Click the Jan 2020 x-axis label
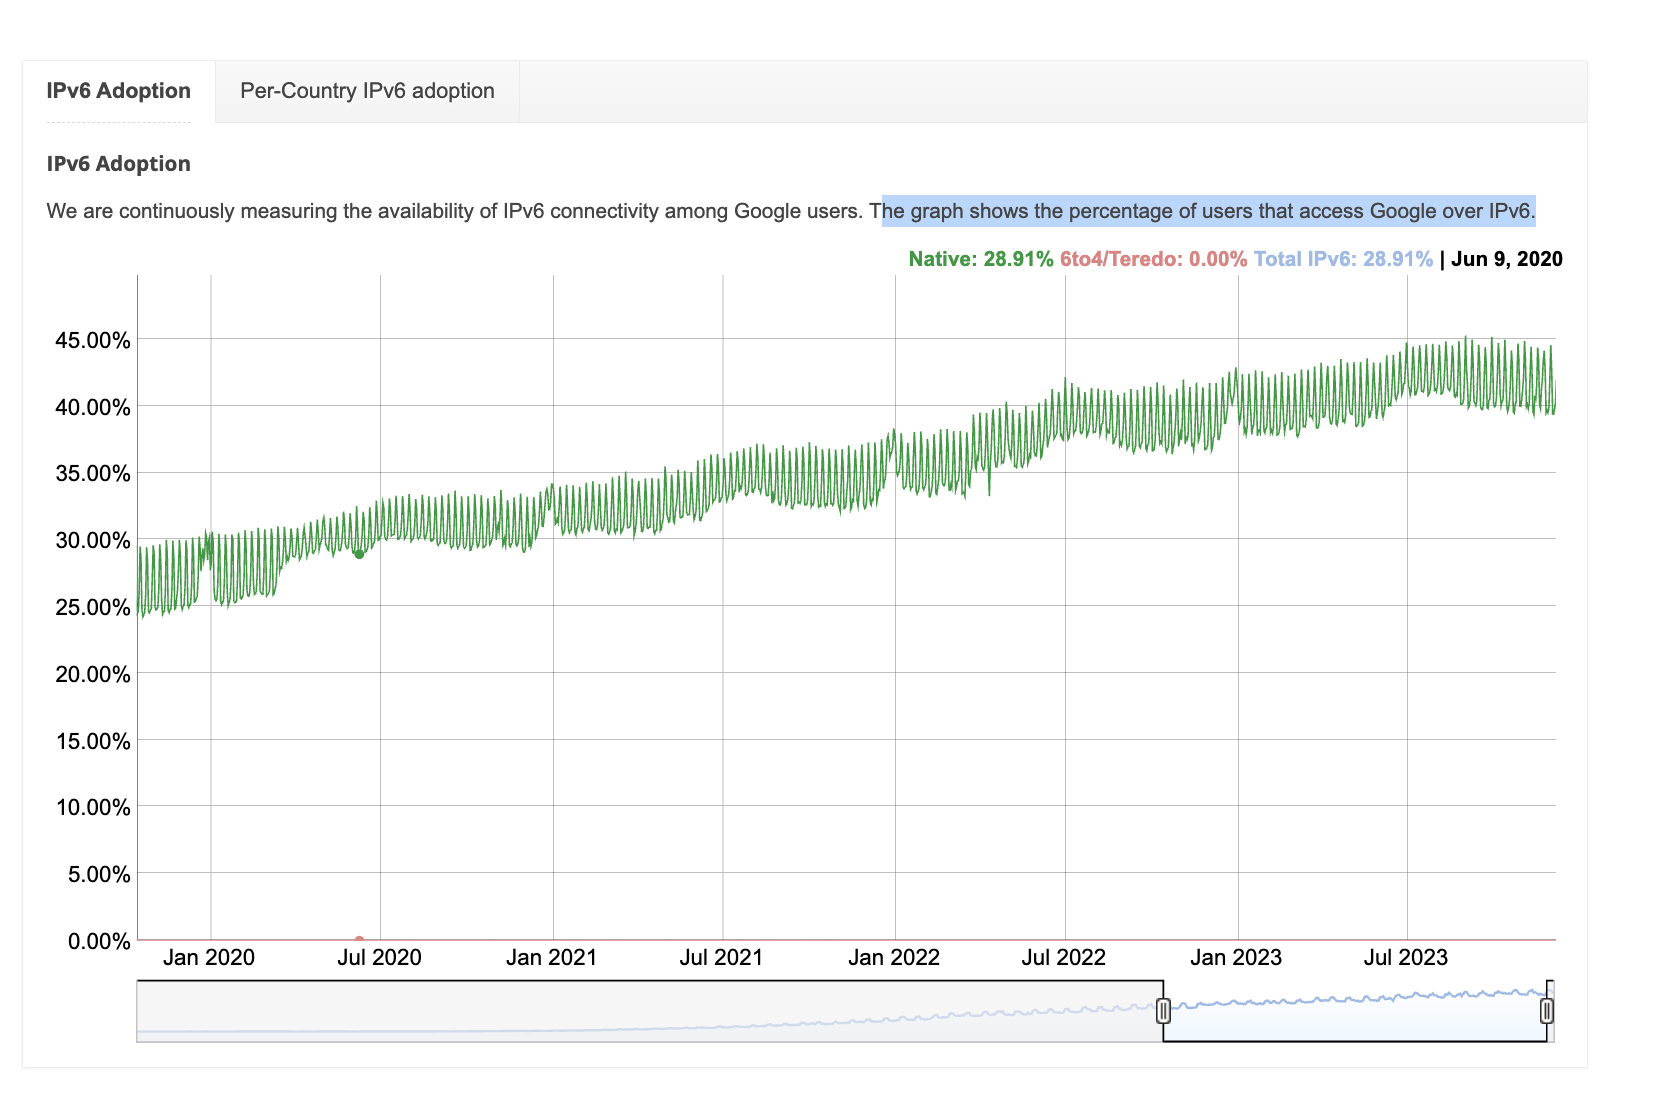The width and height of the screenshot is (1668, 1106). tap(208, 958)
